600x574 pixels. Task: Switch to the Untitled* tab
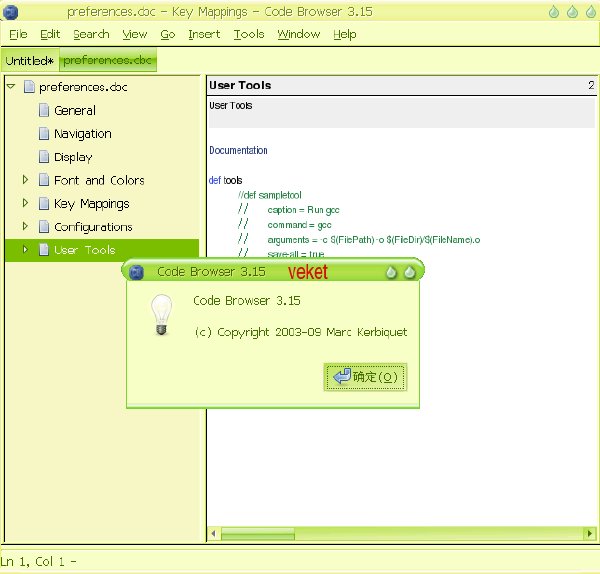pos(30,60)
